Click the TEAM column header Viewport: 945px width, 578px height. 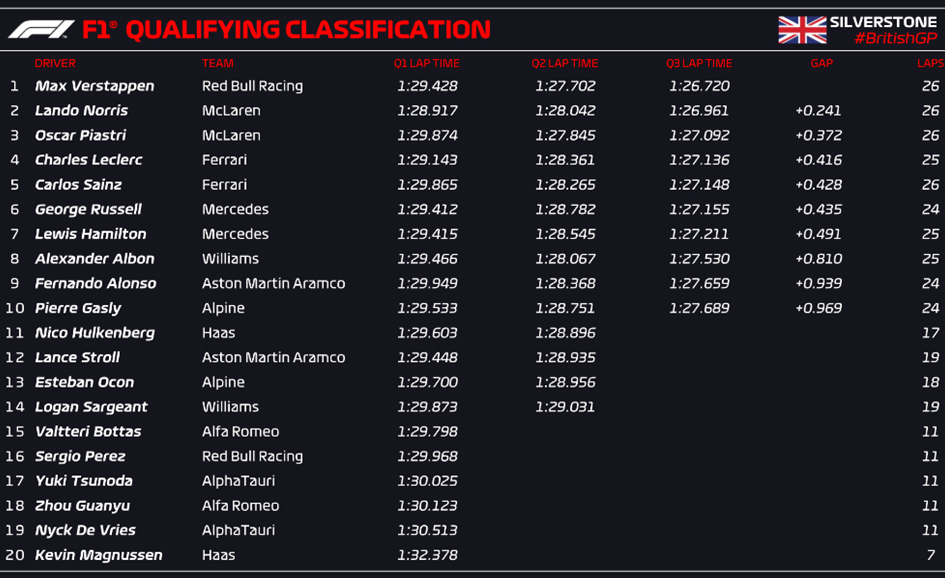pos(217,63)
